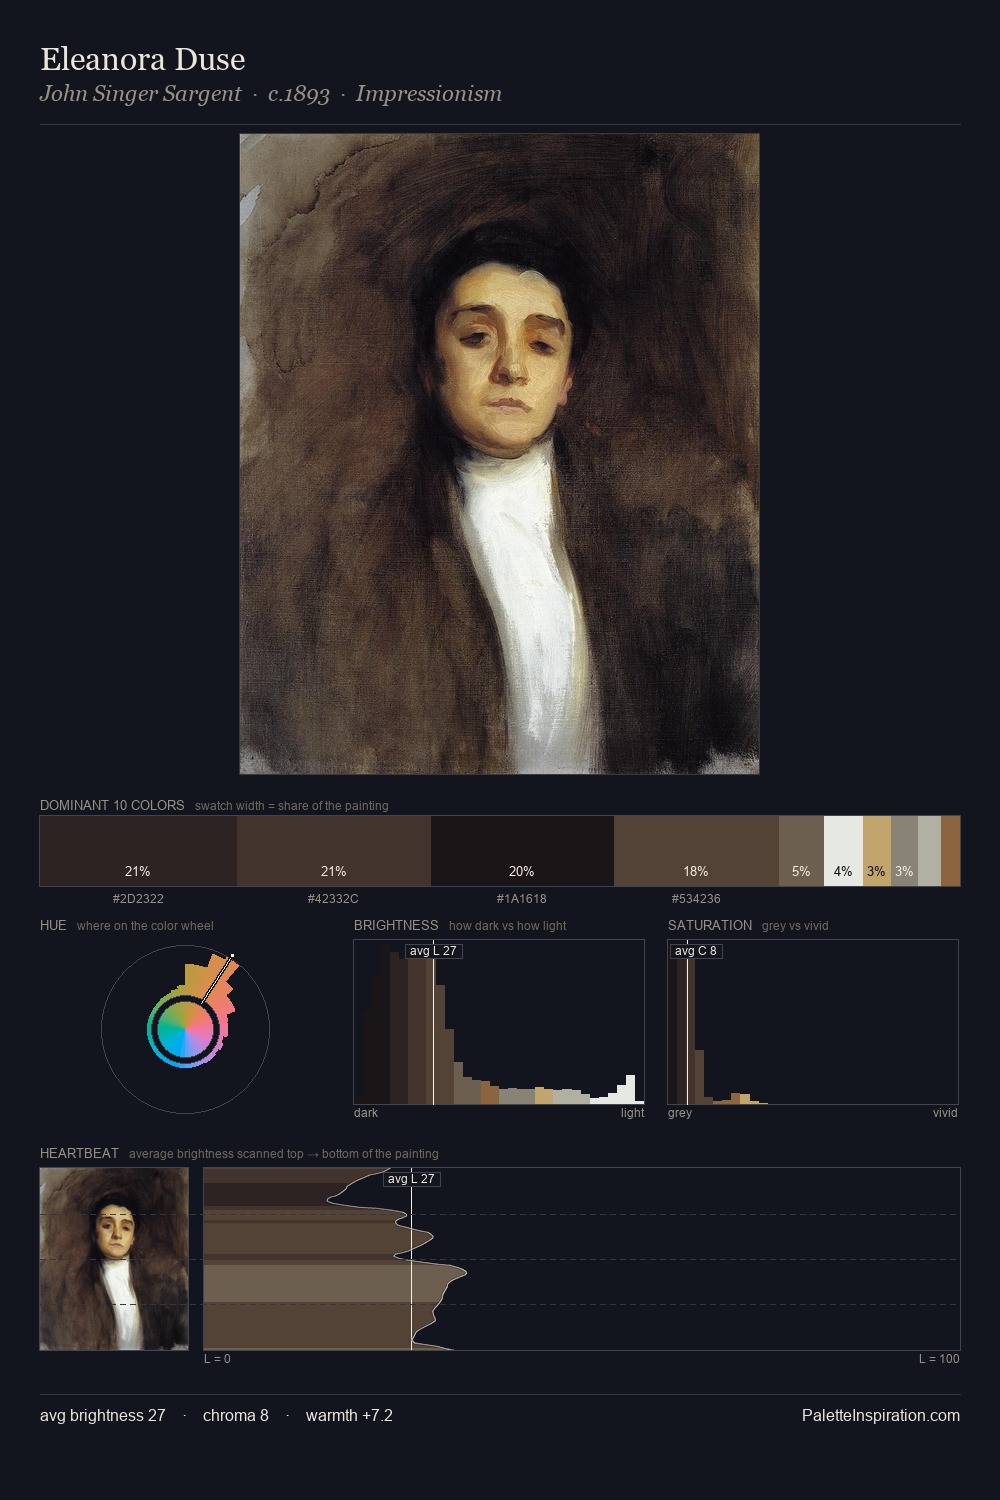Screen dimensions: 1000x1500
Task: Click the main Eleanora Duse painting image
Action: point(499,454)
